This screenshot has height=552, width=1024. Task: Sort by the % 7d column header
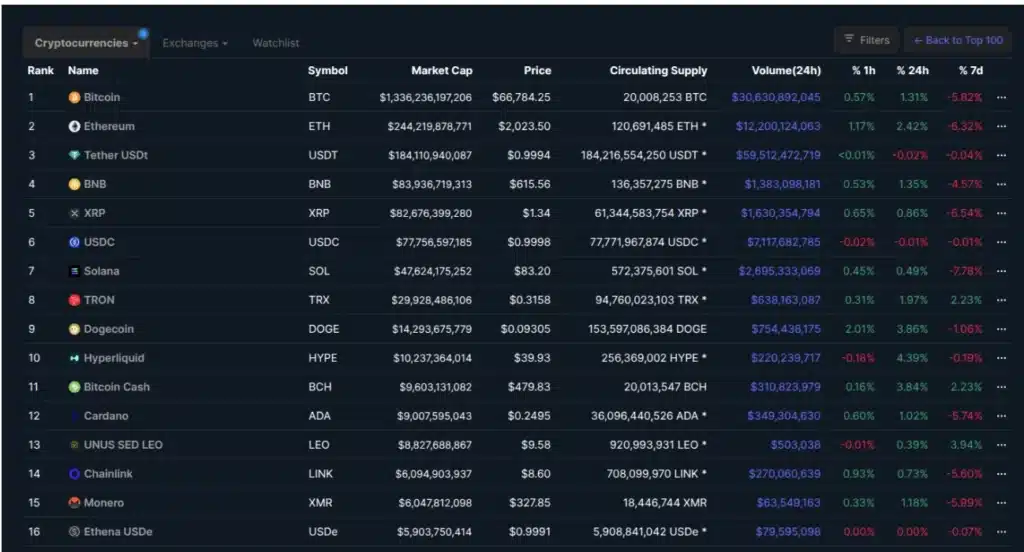970,71
